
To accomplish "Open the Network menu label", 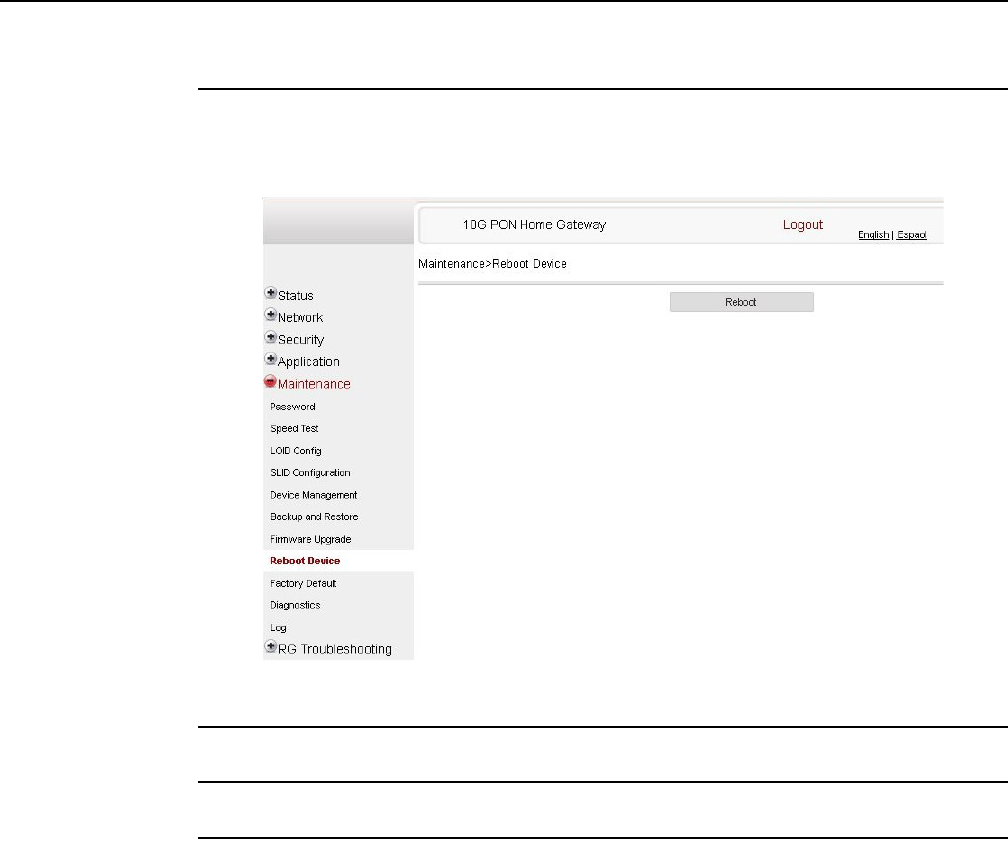I will 300,318.
